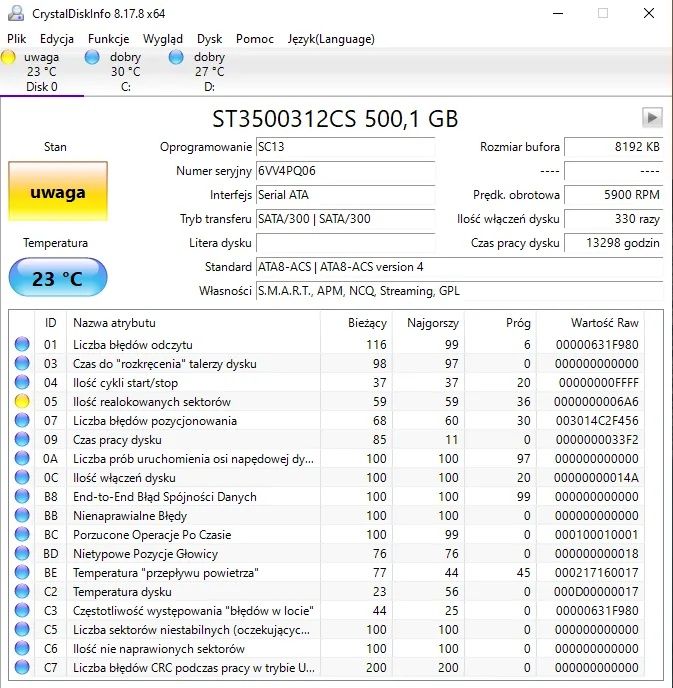Click status orb of attribute BE row
The width and height of the screenshot is (673, 688).
point(22,572)
